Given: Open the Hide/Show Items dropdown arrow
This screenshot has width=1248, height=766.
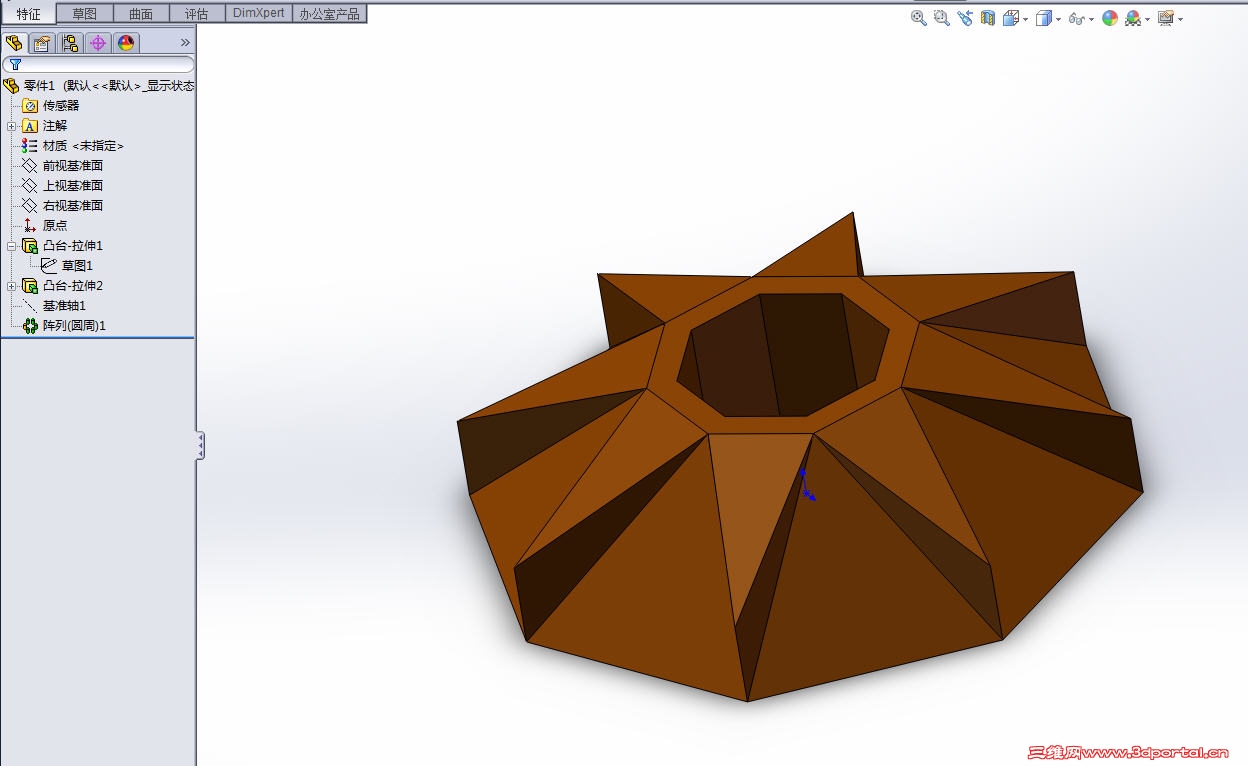Looking at the screenshot, I should (1091, 19).
